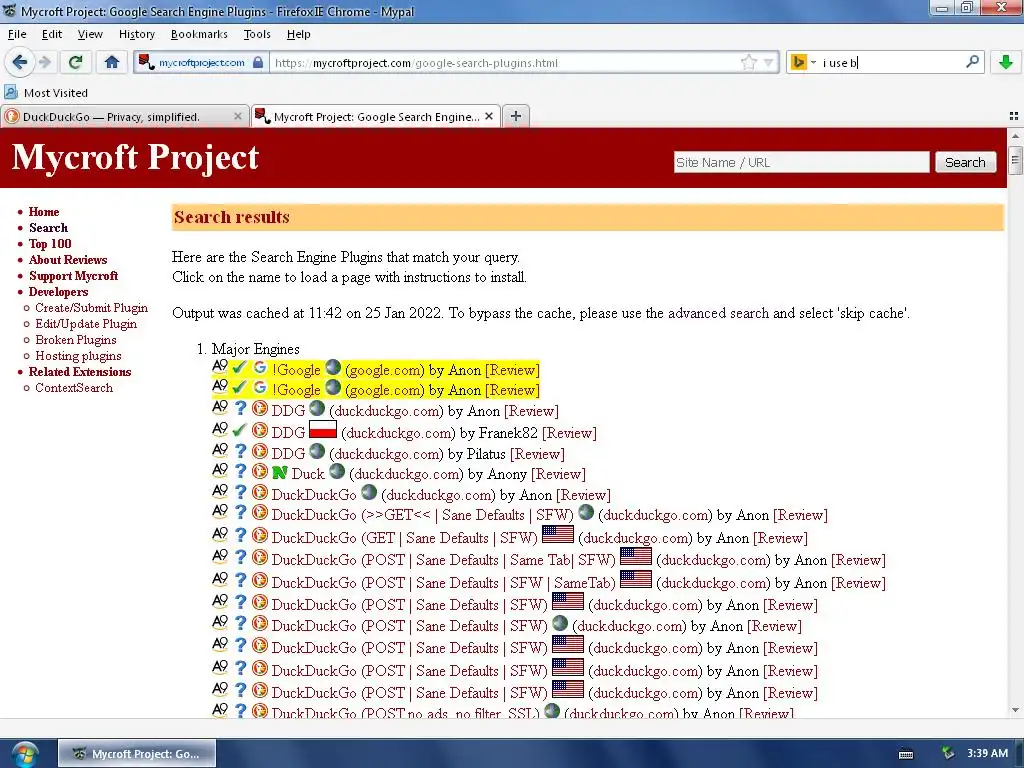Open the Windows Start orb
The height and width of the screenshot is (768, 1024).
[25, 754]
